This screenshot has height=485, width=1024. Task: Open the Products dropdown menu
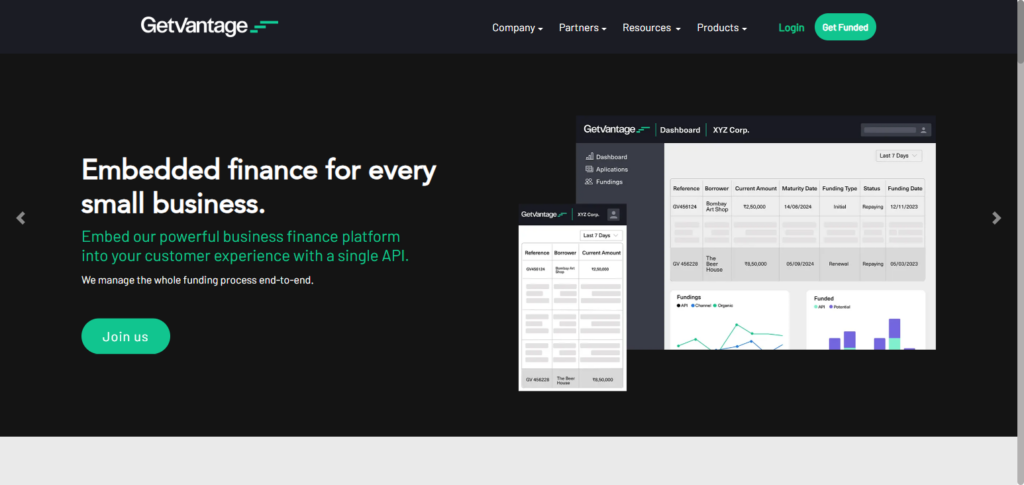pos(721,28)
